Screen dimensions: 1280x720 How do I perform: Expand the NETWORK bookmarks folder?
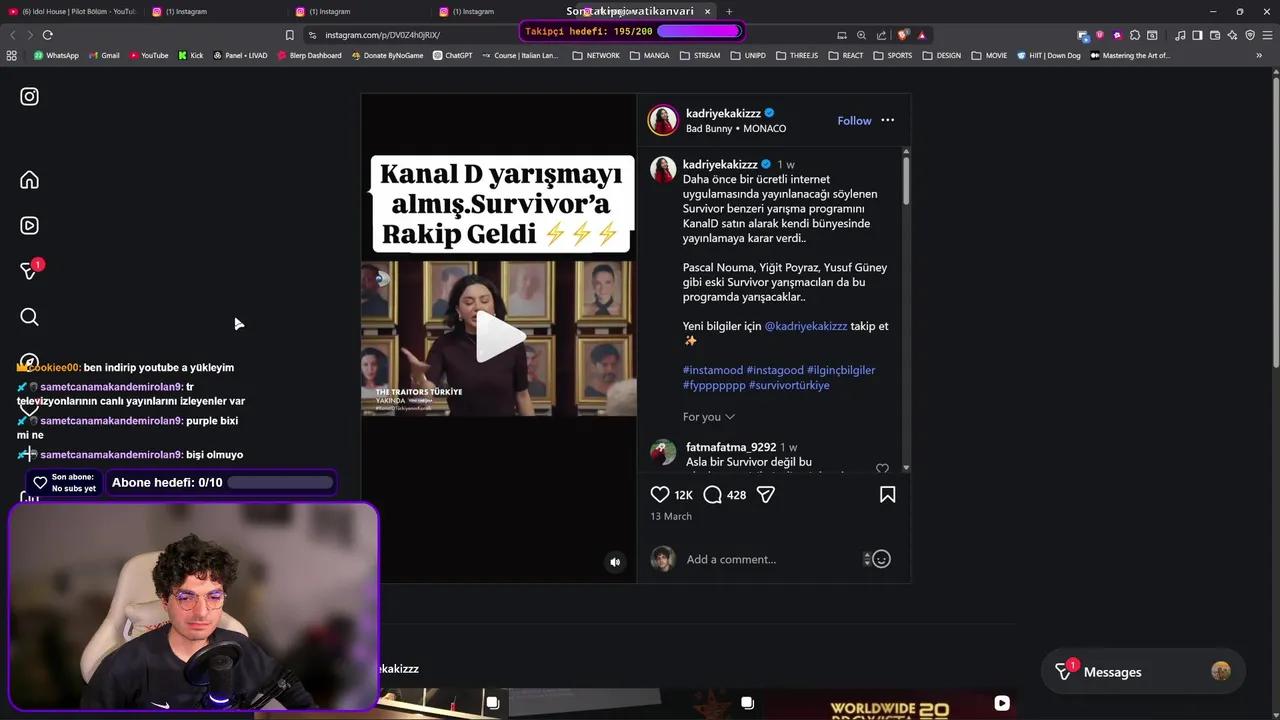596,56
